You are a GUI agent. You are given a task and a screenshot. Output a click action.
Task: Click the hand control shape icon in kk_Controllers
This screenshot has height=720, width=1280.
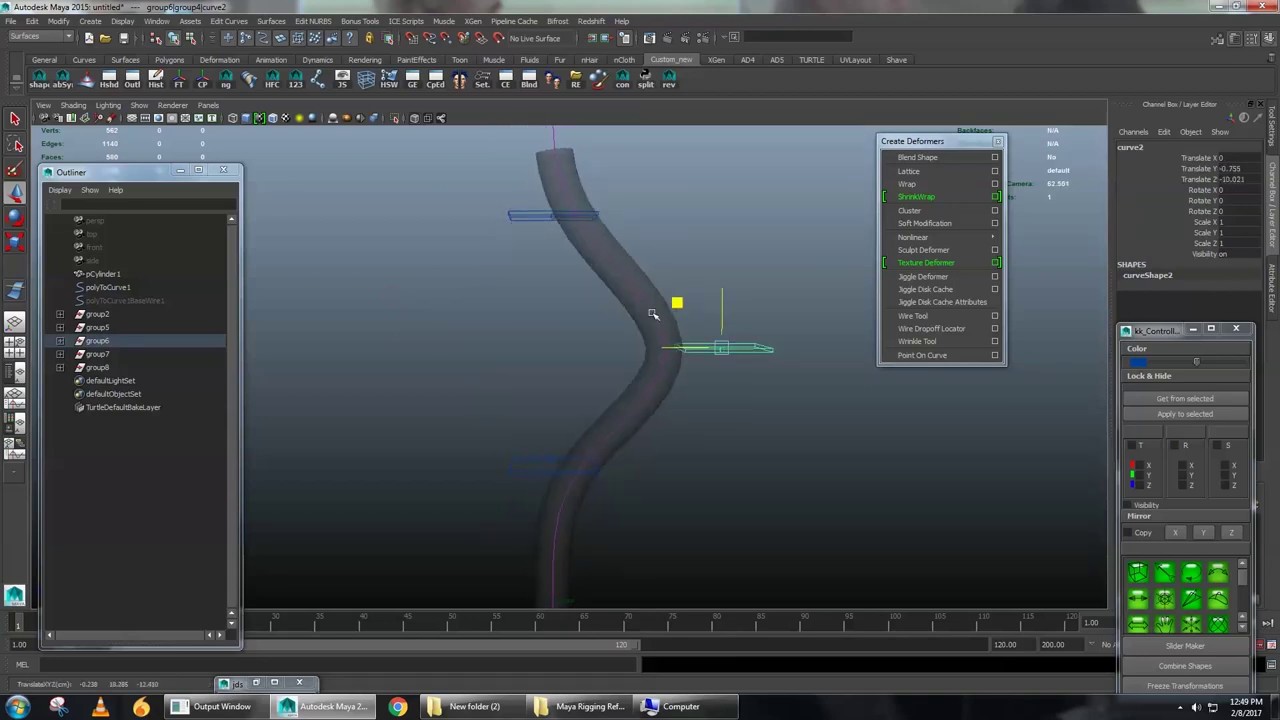click(1164, 624)
